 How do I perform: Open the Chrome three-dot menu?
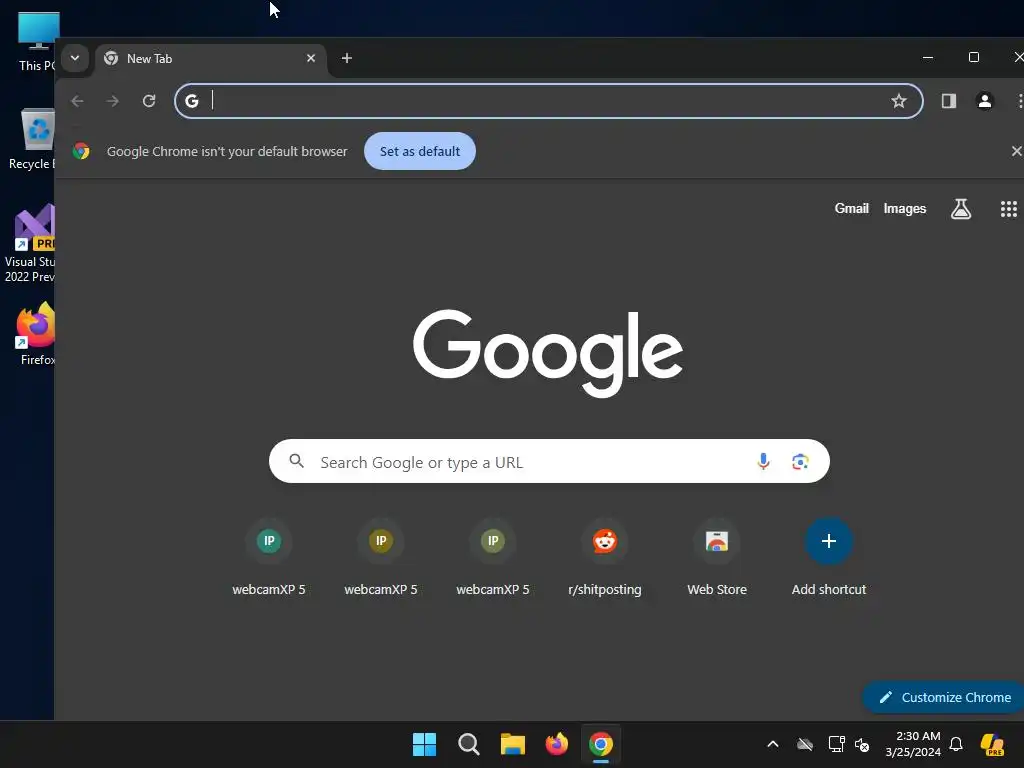click(1019, 101)
